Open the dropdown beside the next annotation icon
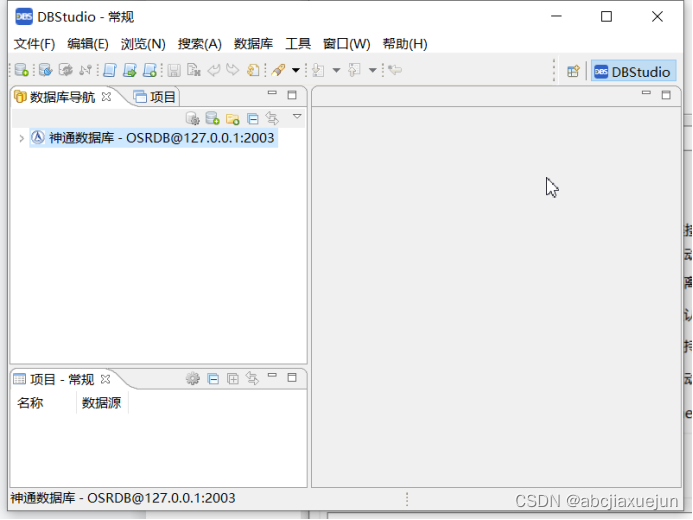Screen dimensions: 693x520 (x=336, y=70)
